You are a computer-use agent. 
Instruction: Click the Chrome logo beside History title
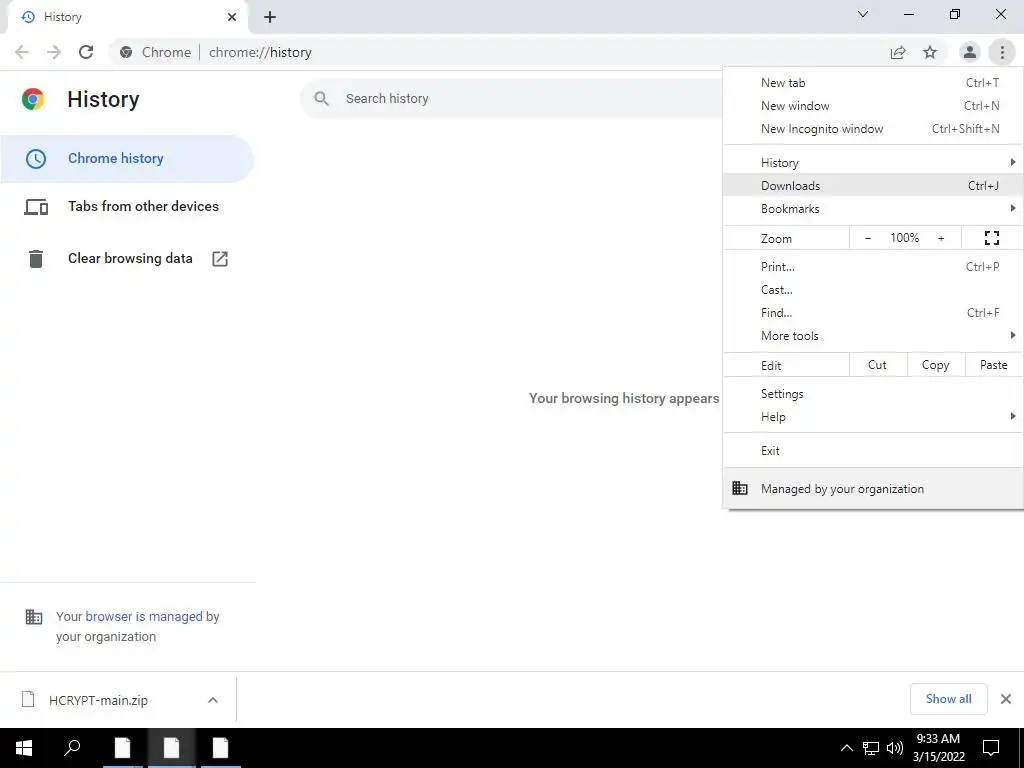[33, 99]
